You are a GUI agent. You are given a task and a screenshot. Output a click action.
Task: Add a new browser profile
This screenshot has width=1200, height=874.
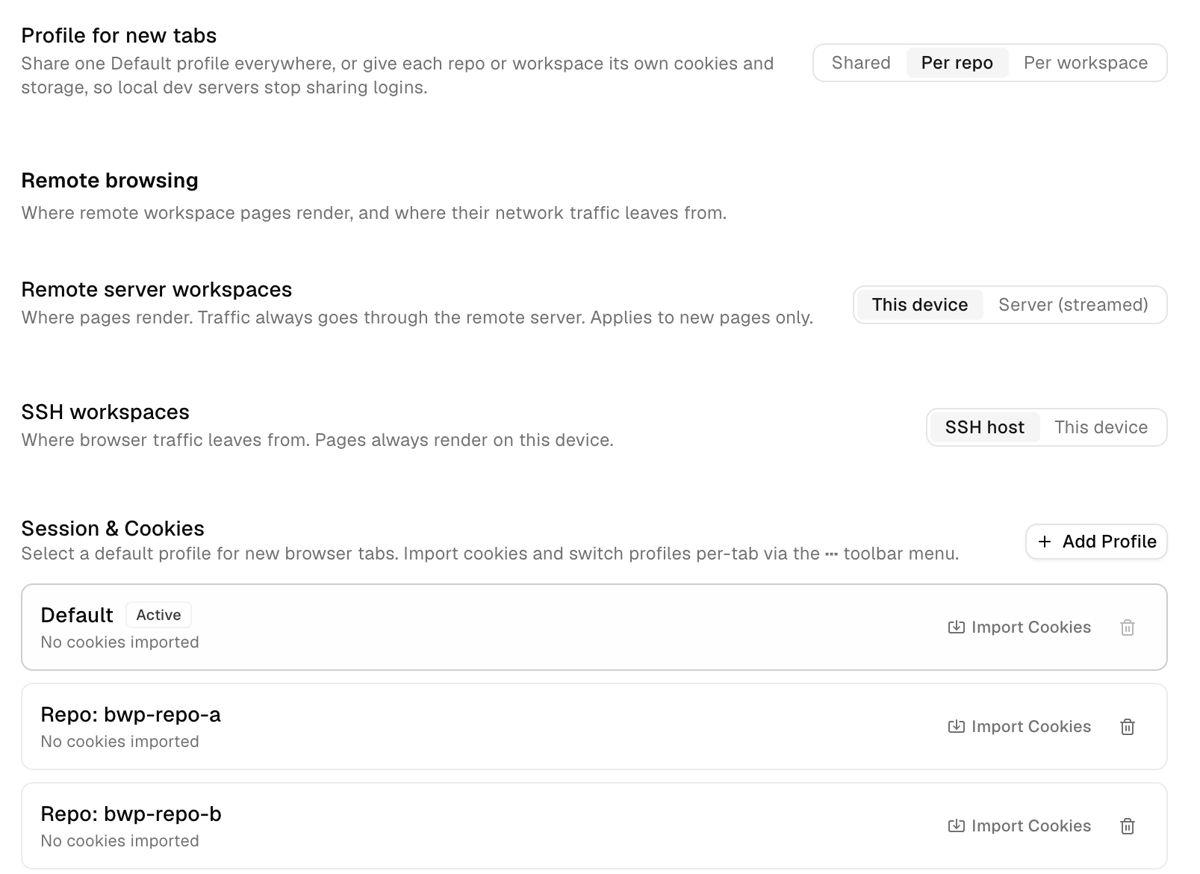(1096, 541)
